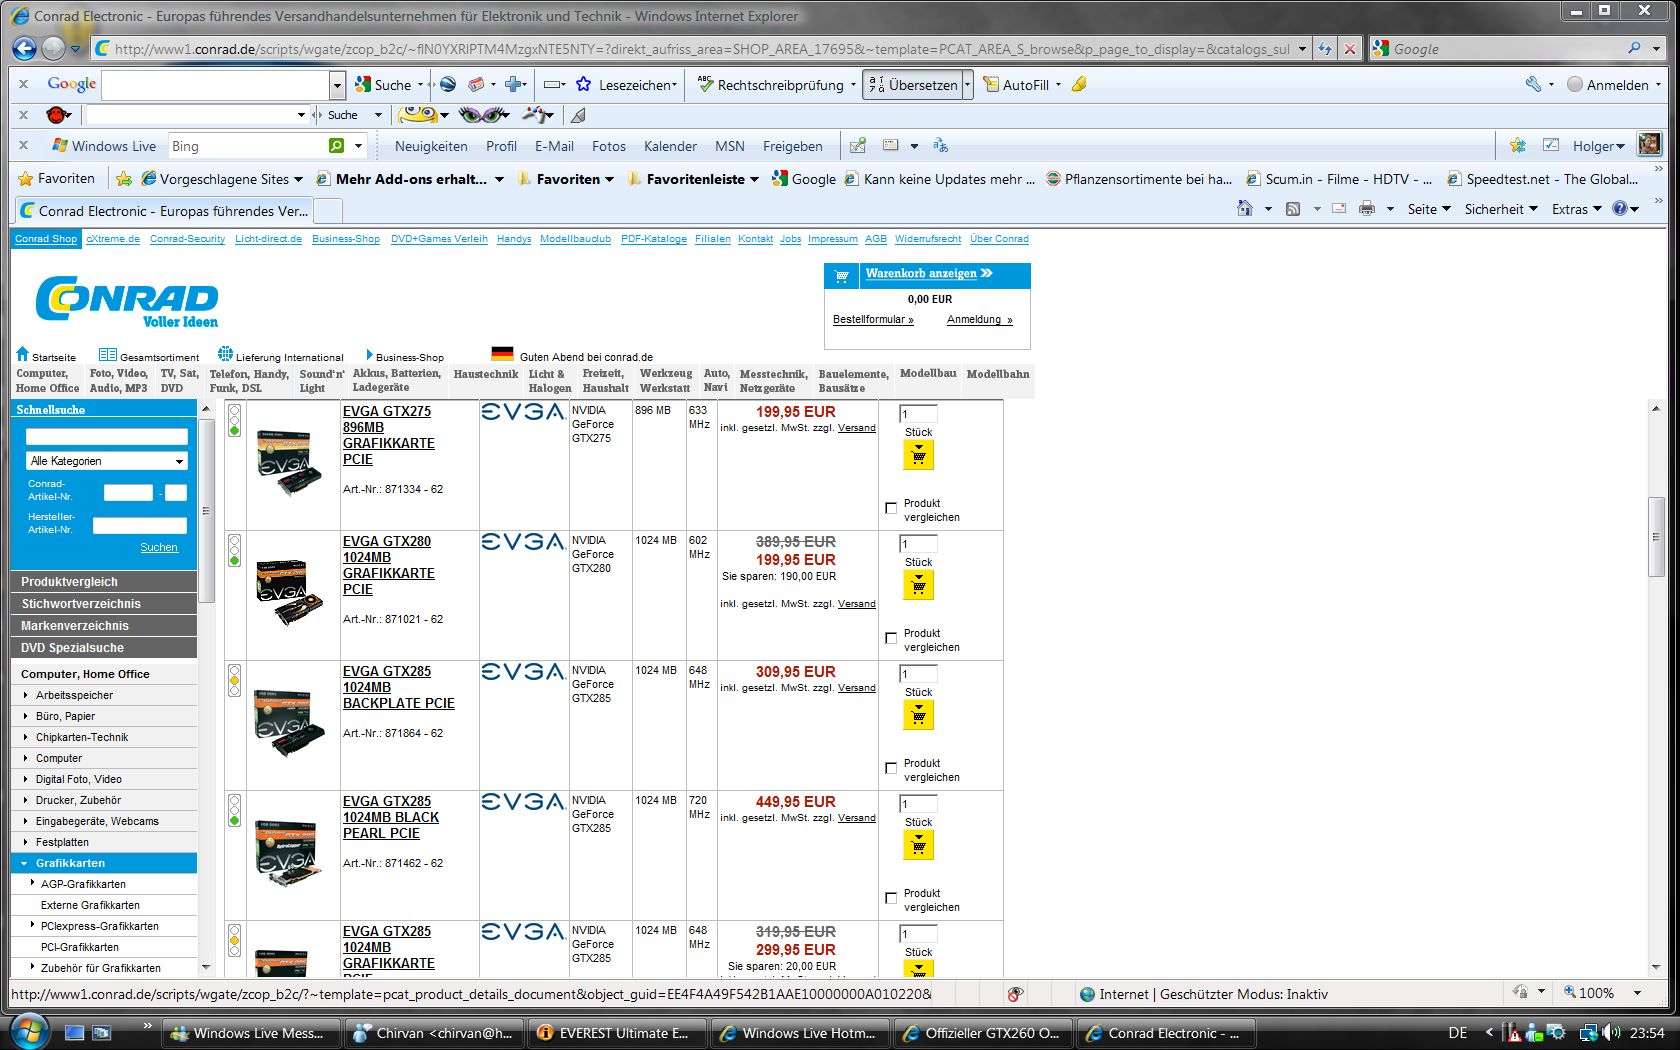
Task: Open the Google toolbar wrench settings
Action: point(1533,85)
